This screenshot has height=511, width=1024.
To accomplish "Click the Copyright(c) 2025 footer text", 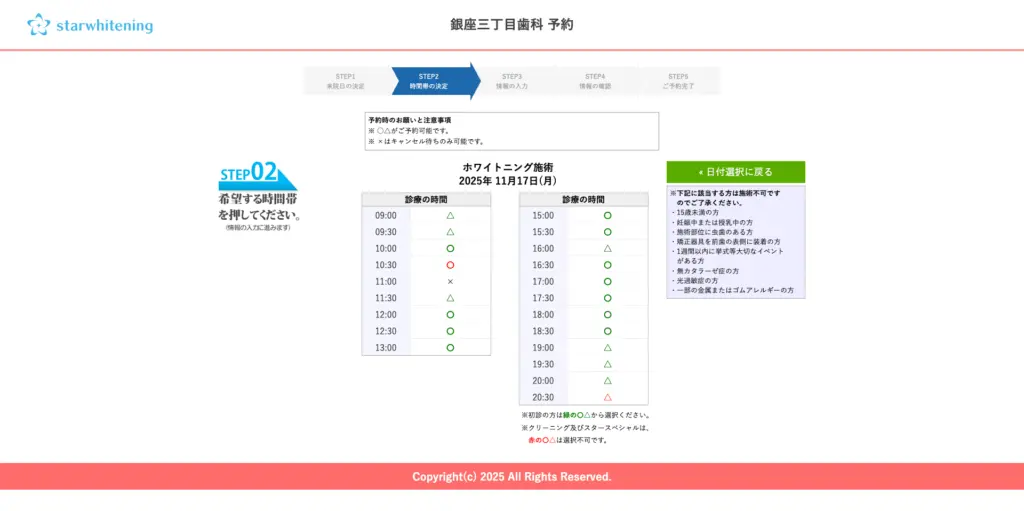I will (x=512, y=476).
